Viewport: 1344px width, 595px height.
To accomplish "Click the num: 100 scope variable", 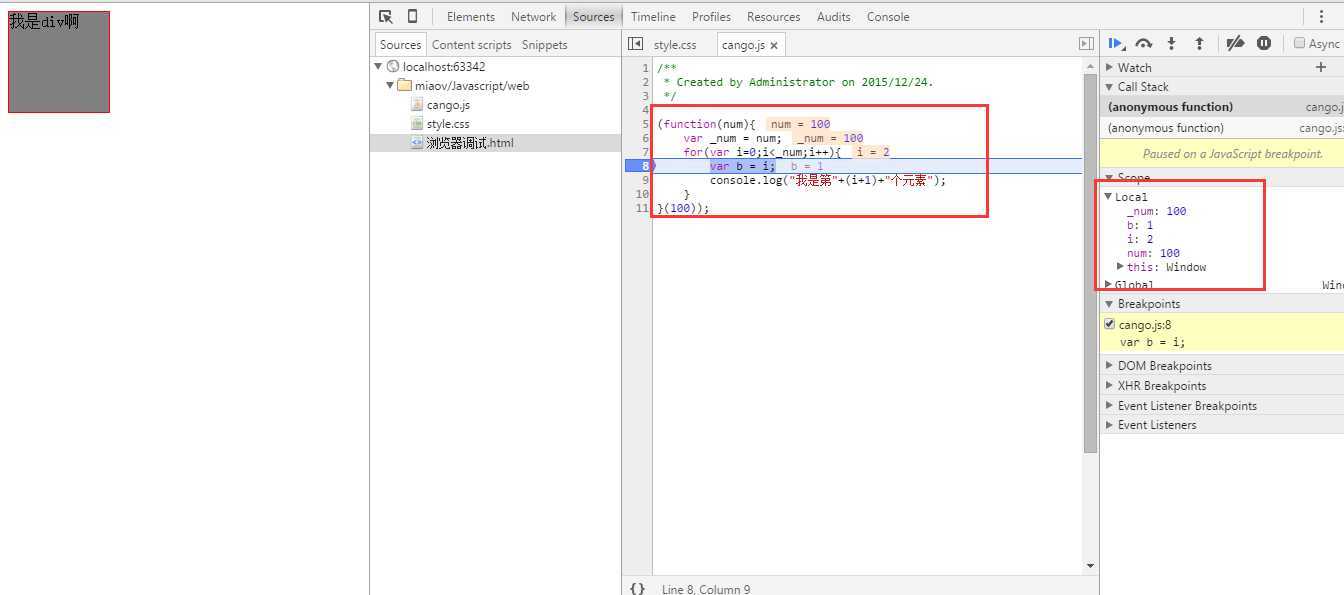I will 1153,253.
